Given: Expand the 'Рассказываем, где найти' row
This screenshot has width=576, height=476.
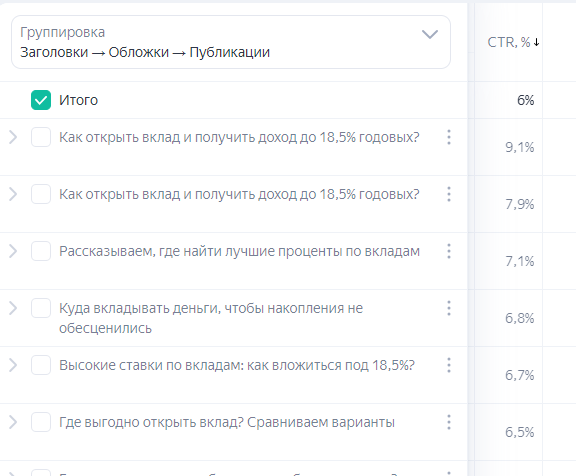Looking at the screenshot, I should [x=13, y=251].
